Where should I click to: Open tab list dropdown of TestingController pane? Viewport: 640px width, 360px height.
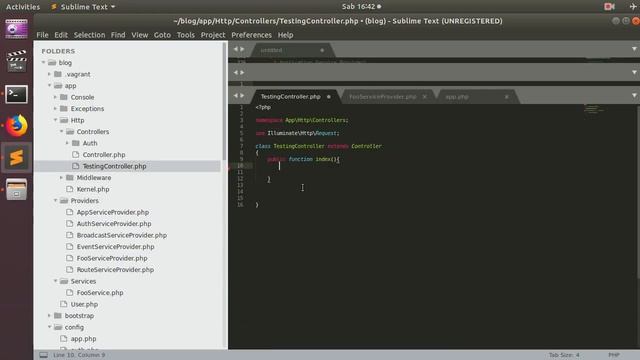pyautogui.click(x=634, y=96)
